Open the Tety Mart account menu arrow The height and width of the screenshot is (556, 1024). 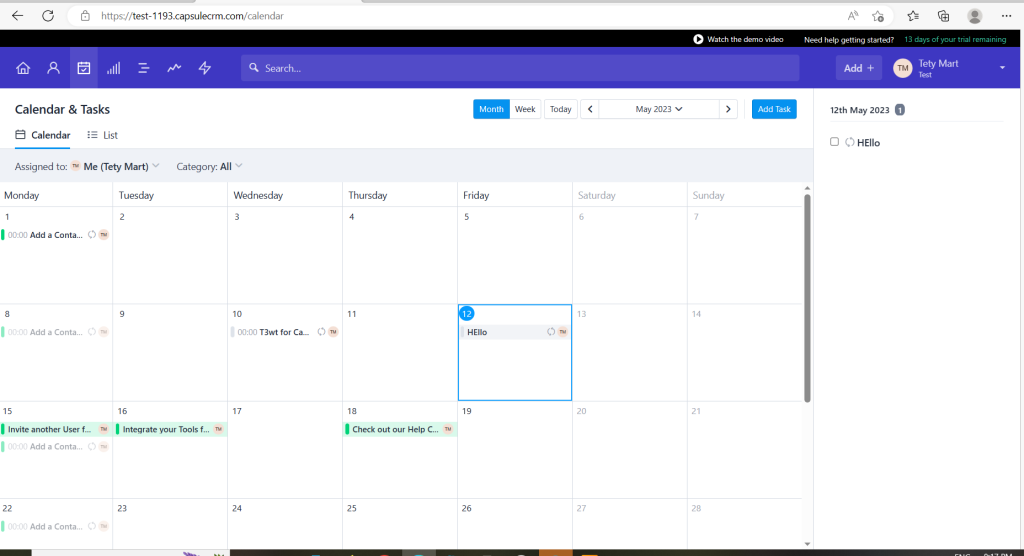(x=1002, y=68)
